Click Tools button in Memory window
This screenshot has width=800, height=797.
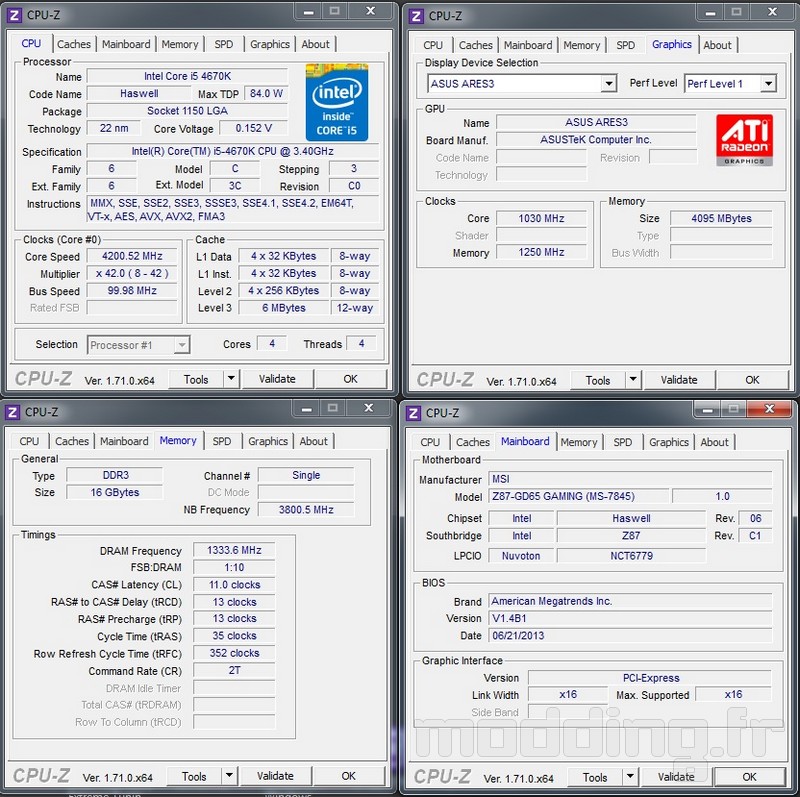pos(194,776)
